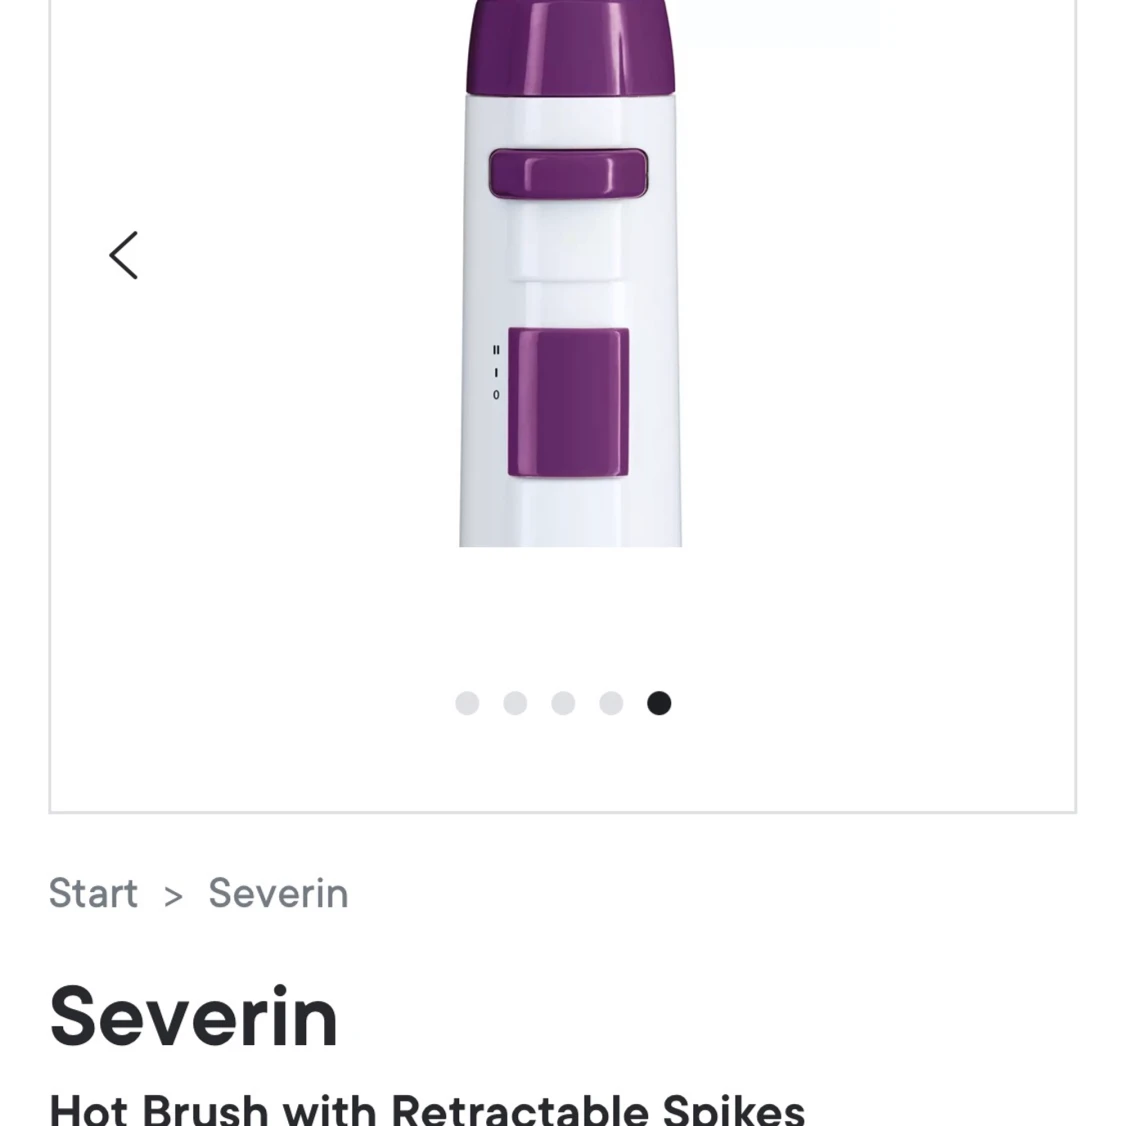Jump to the first carousel image dot
Viewport: 1125px width, 1126px height.
click(467, 703)
